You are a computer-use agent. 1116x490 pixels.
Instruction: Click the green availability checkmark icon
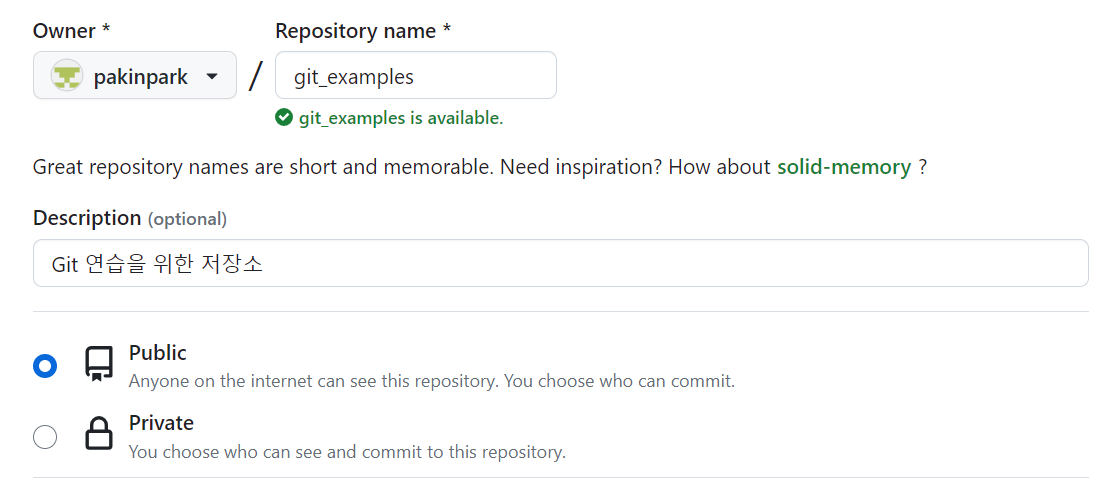tap(284, 118)
